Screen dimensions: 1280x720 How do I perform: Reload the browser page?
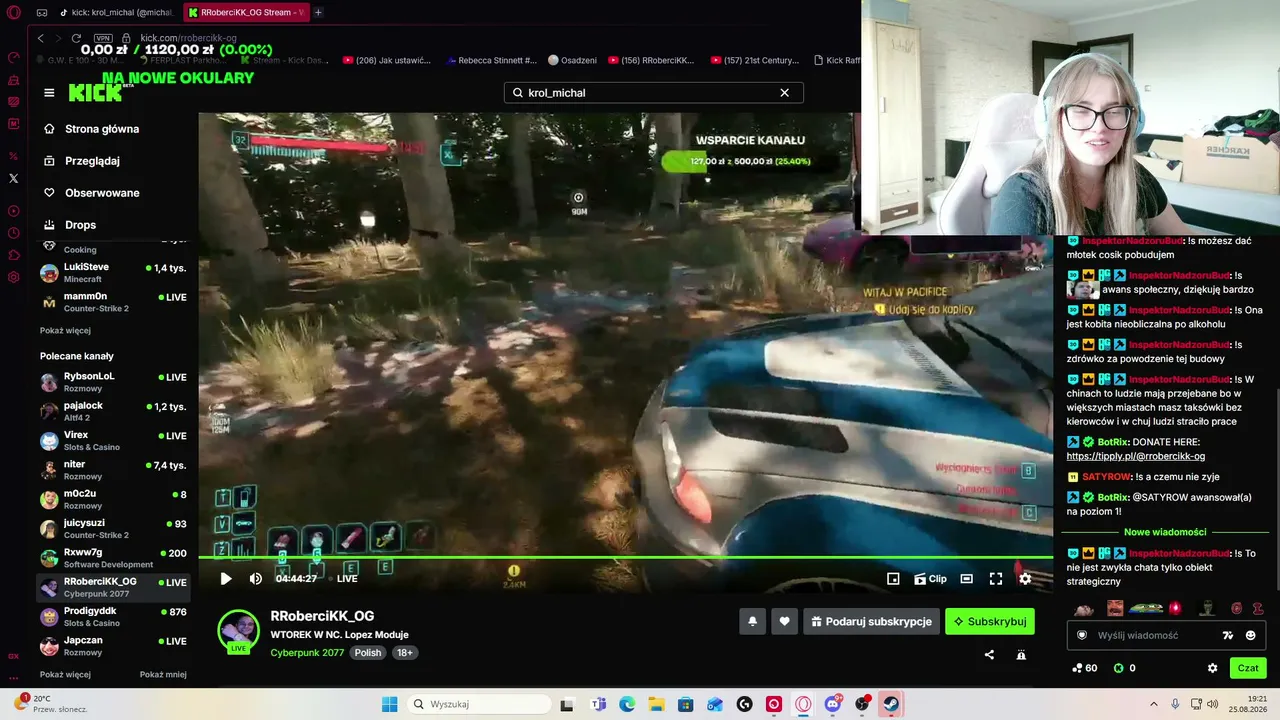pos(76,38)
